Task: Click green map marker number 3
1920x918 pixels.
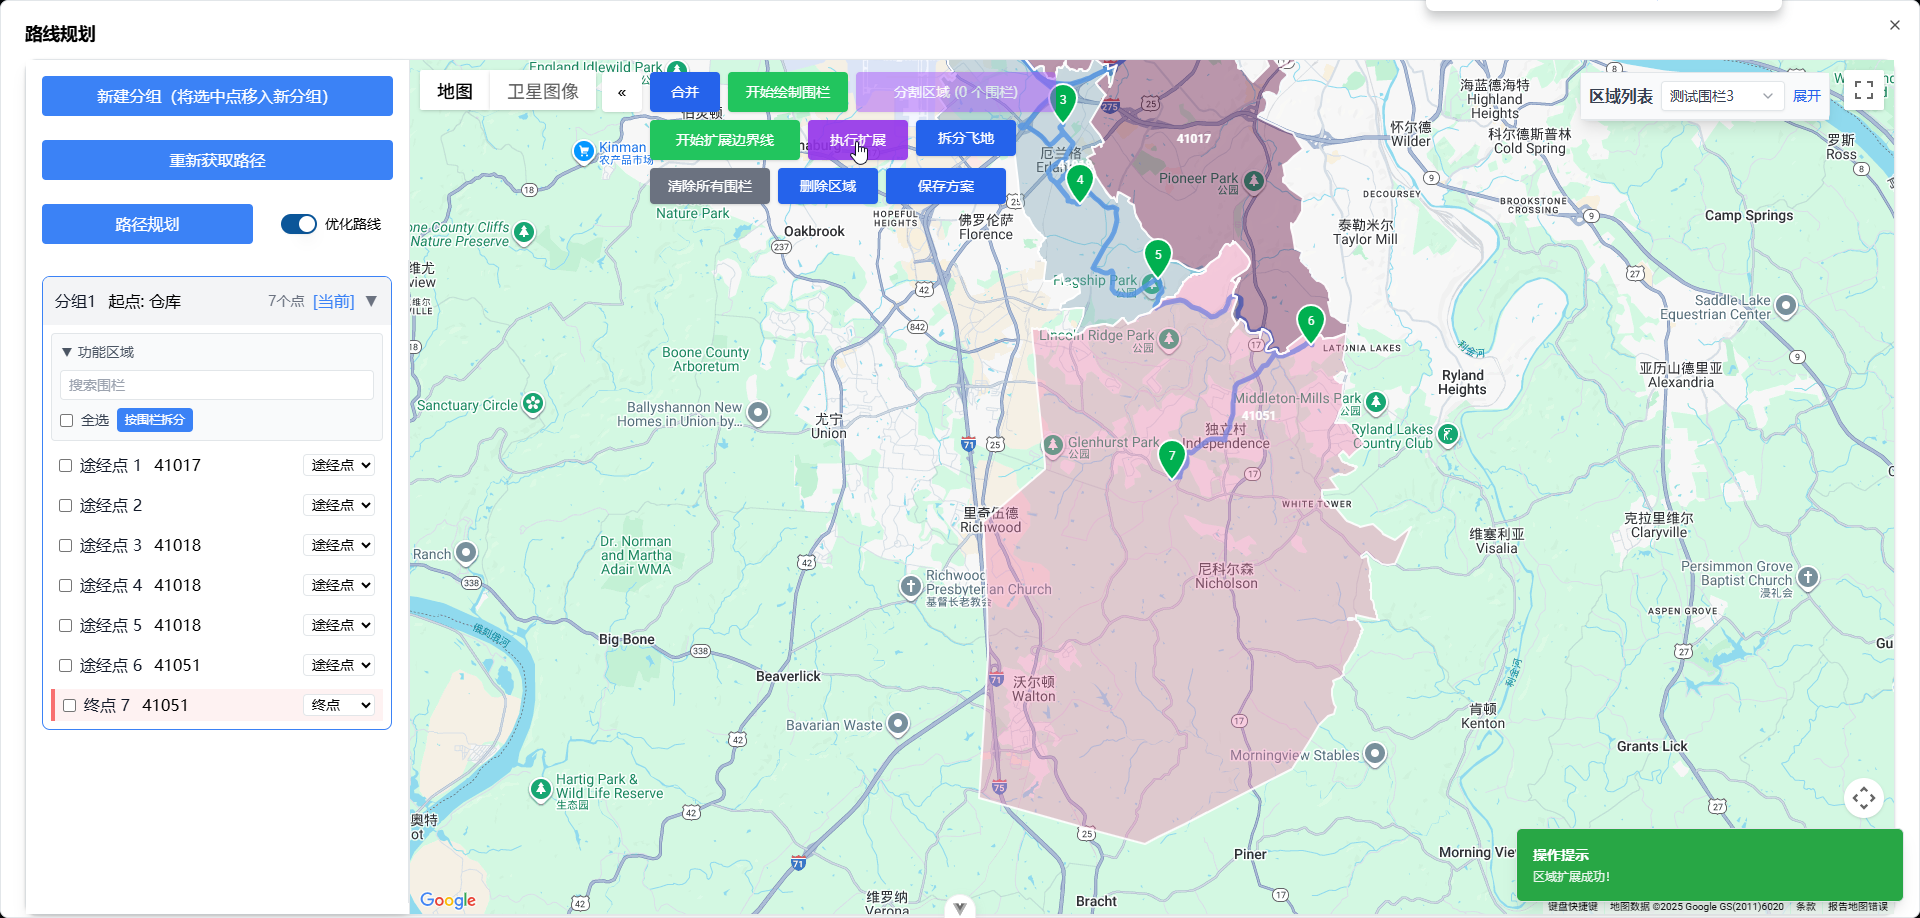Action: pos(1063,101)
